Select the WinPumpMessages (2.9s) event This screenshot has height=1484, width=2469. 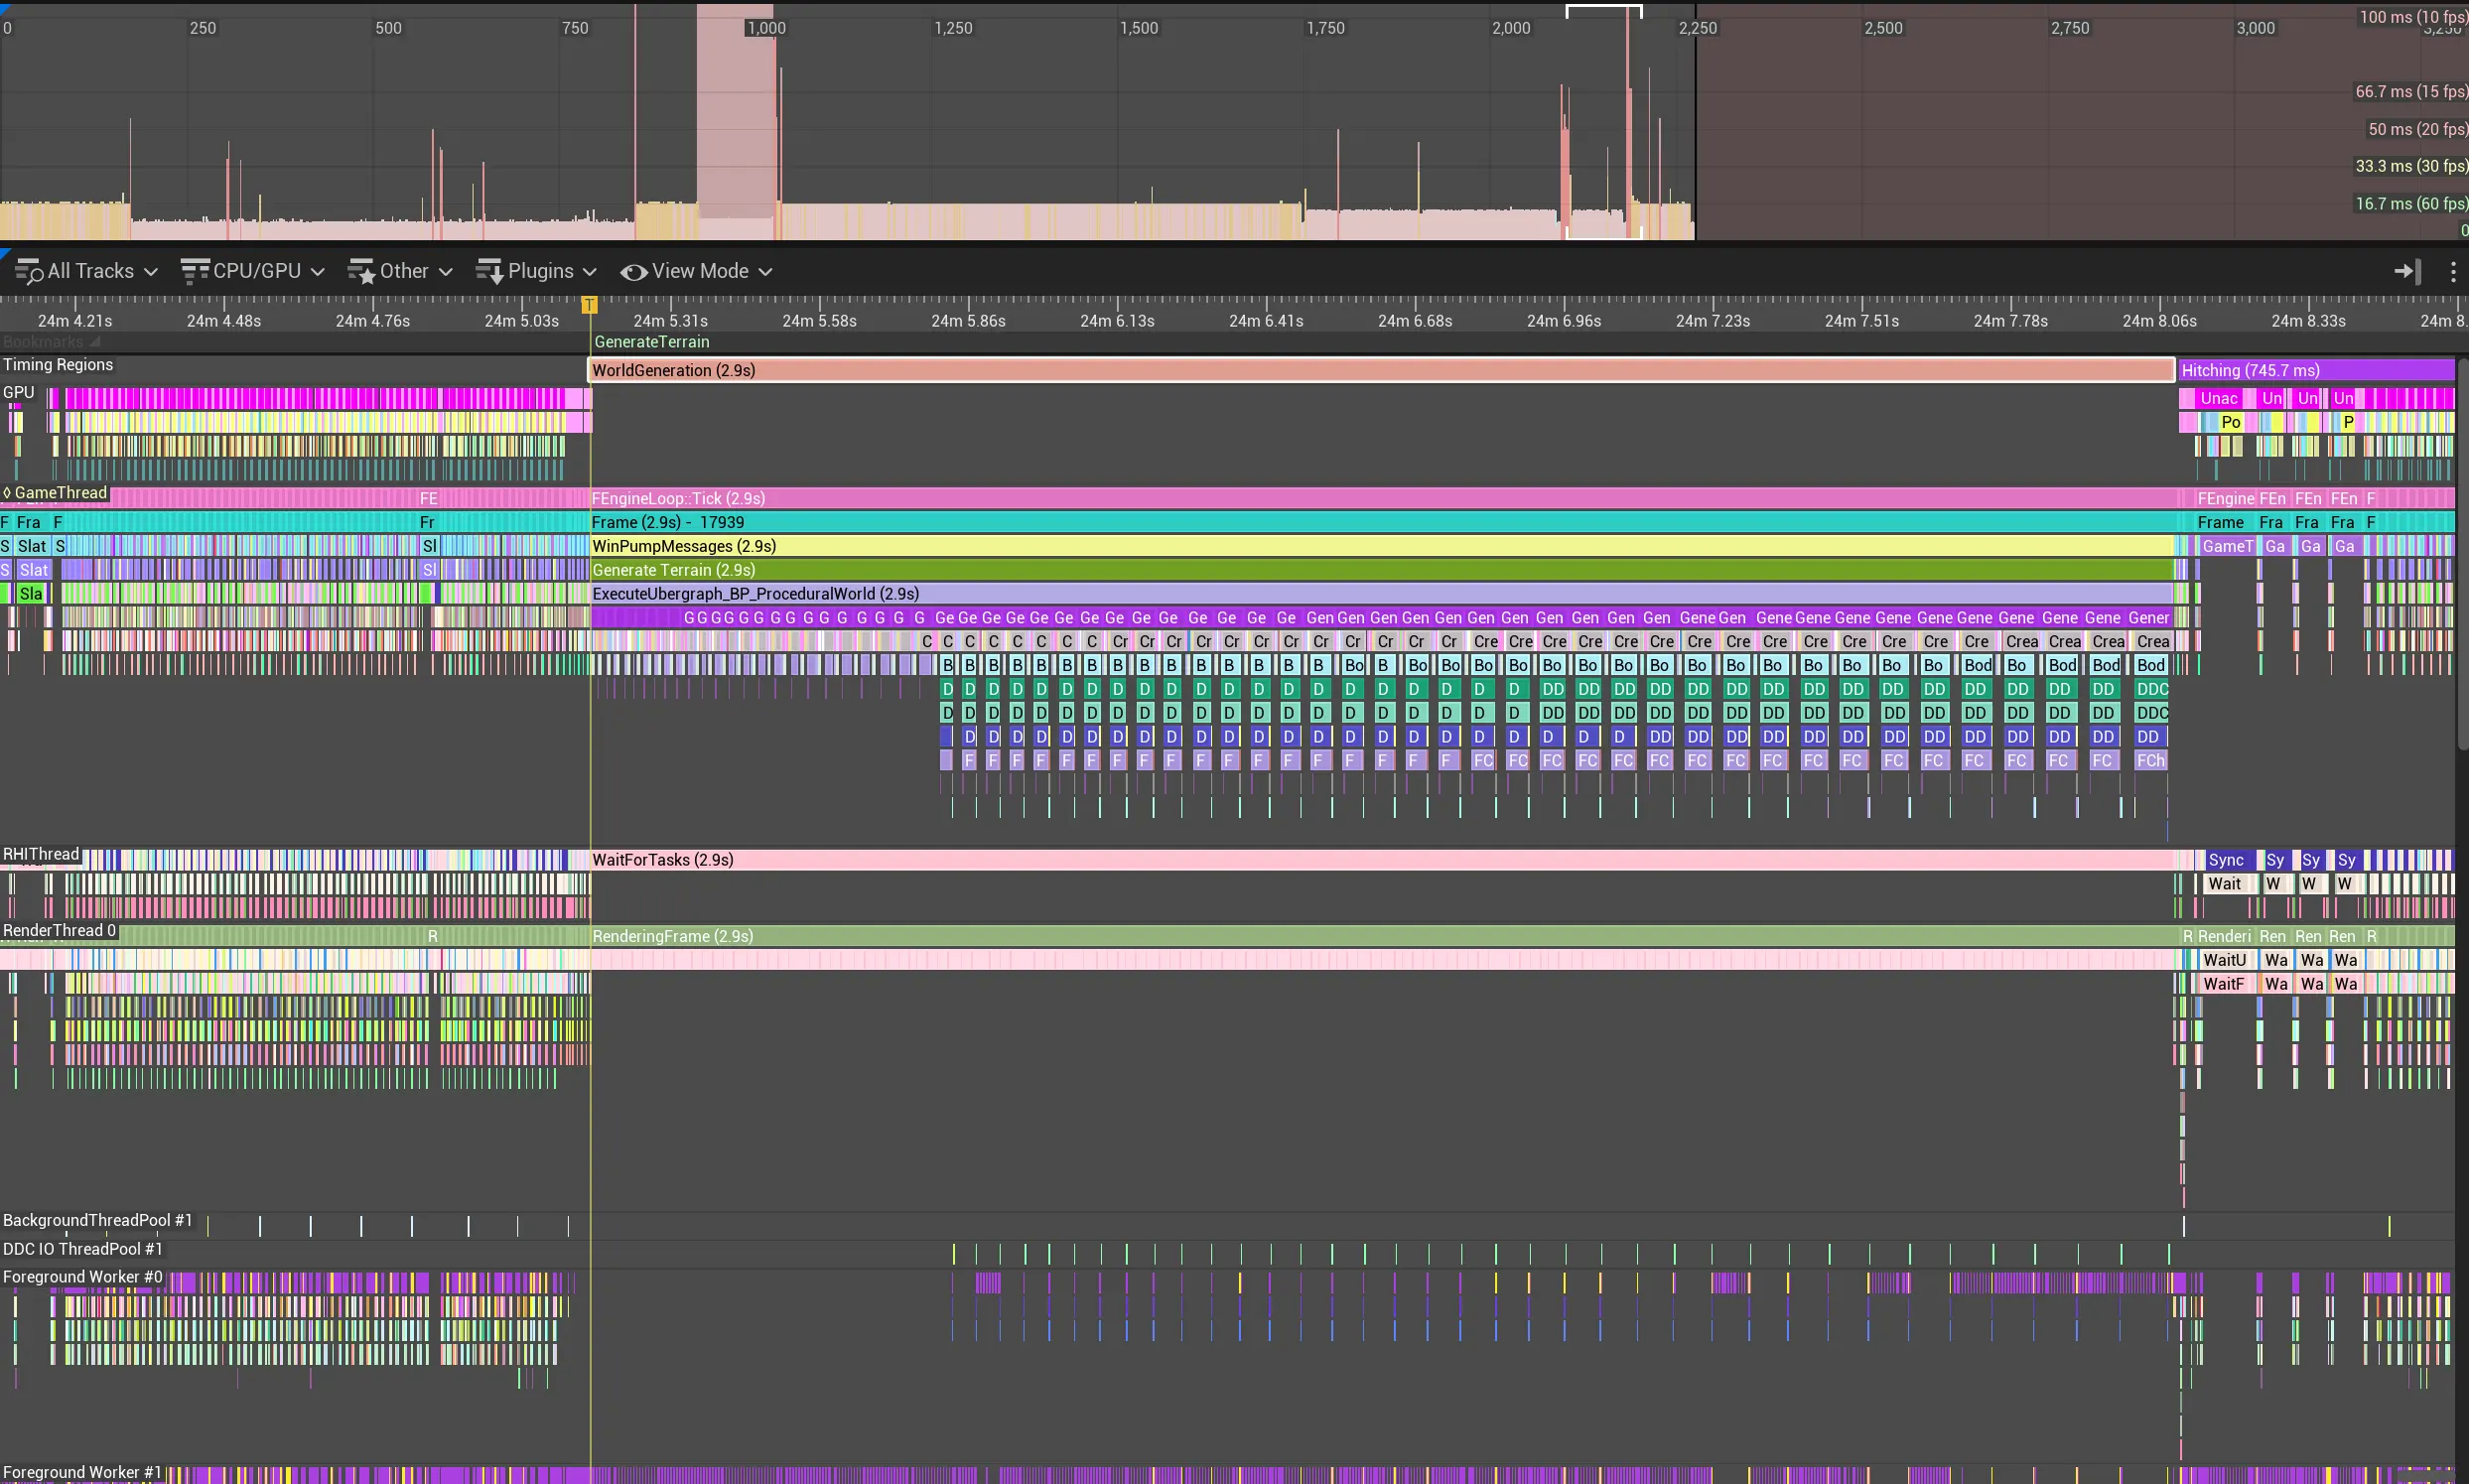1382,546
